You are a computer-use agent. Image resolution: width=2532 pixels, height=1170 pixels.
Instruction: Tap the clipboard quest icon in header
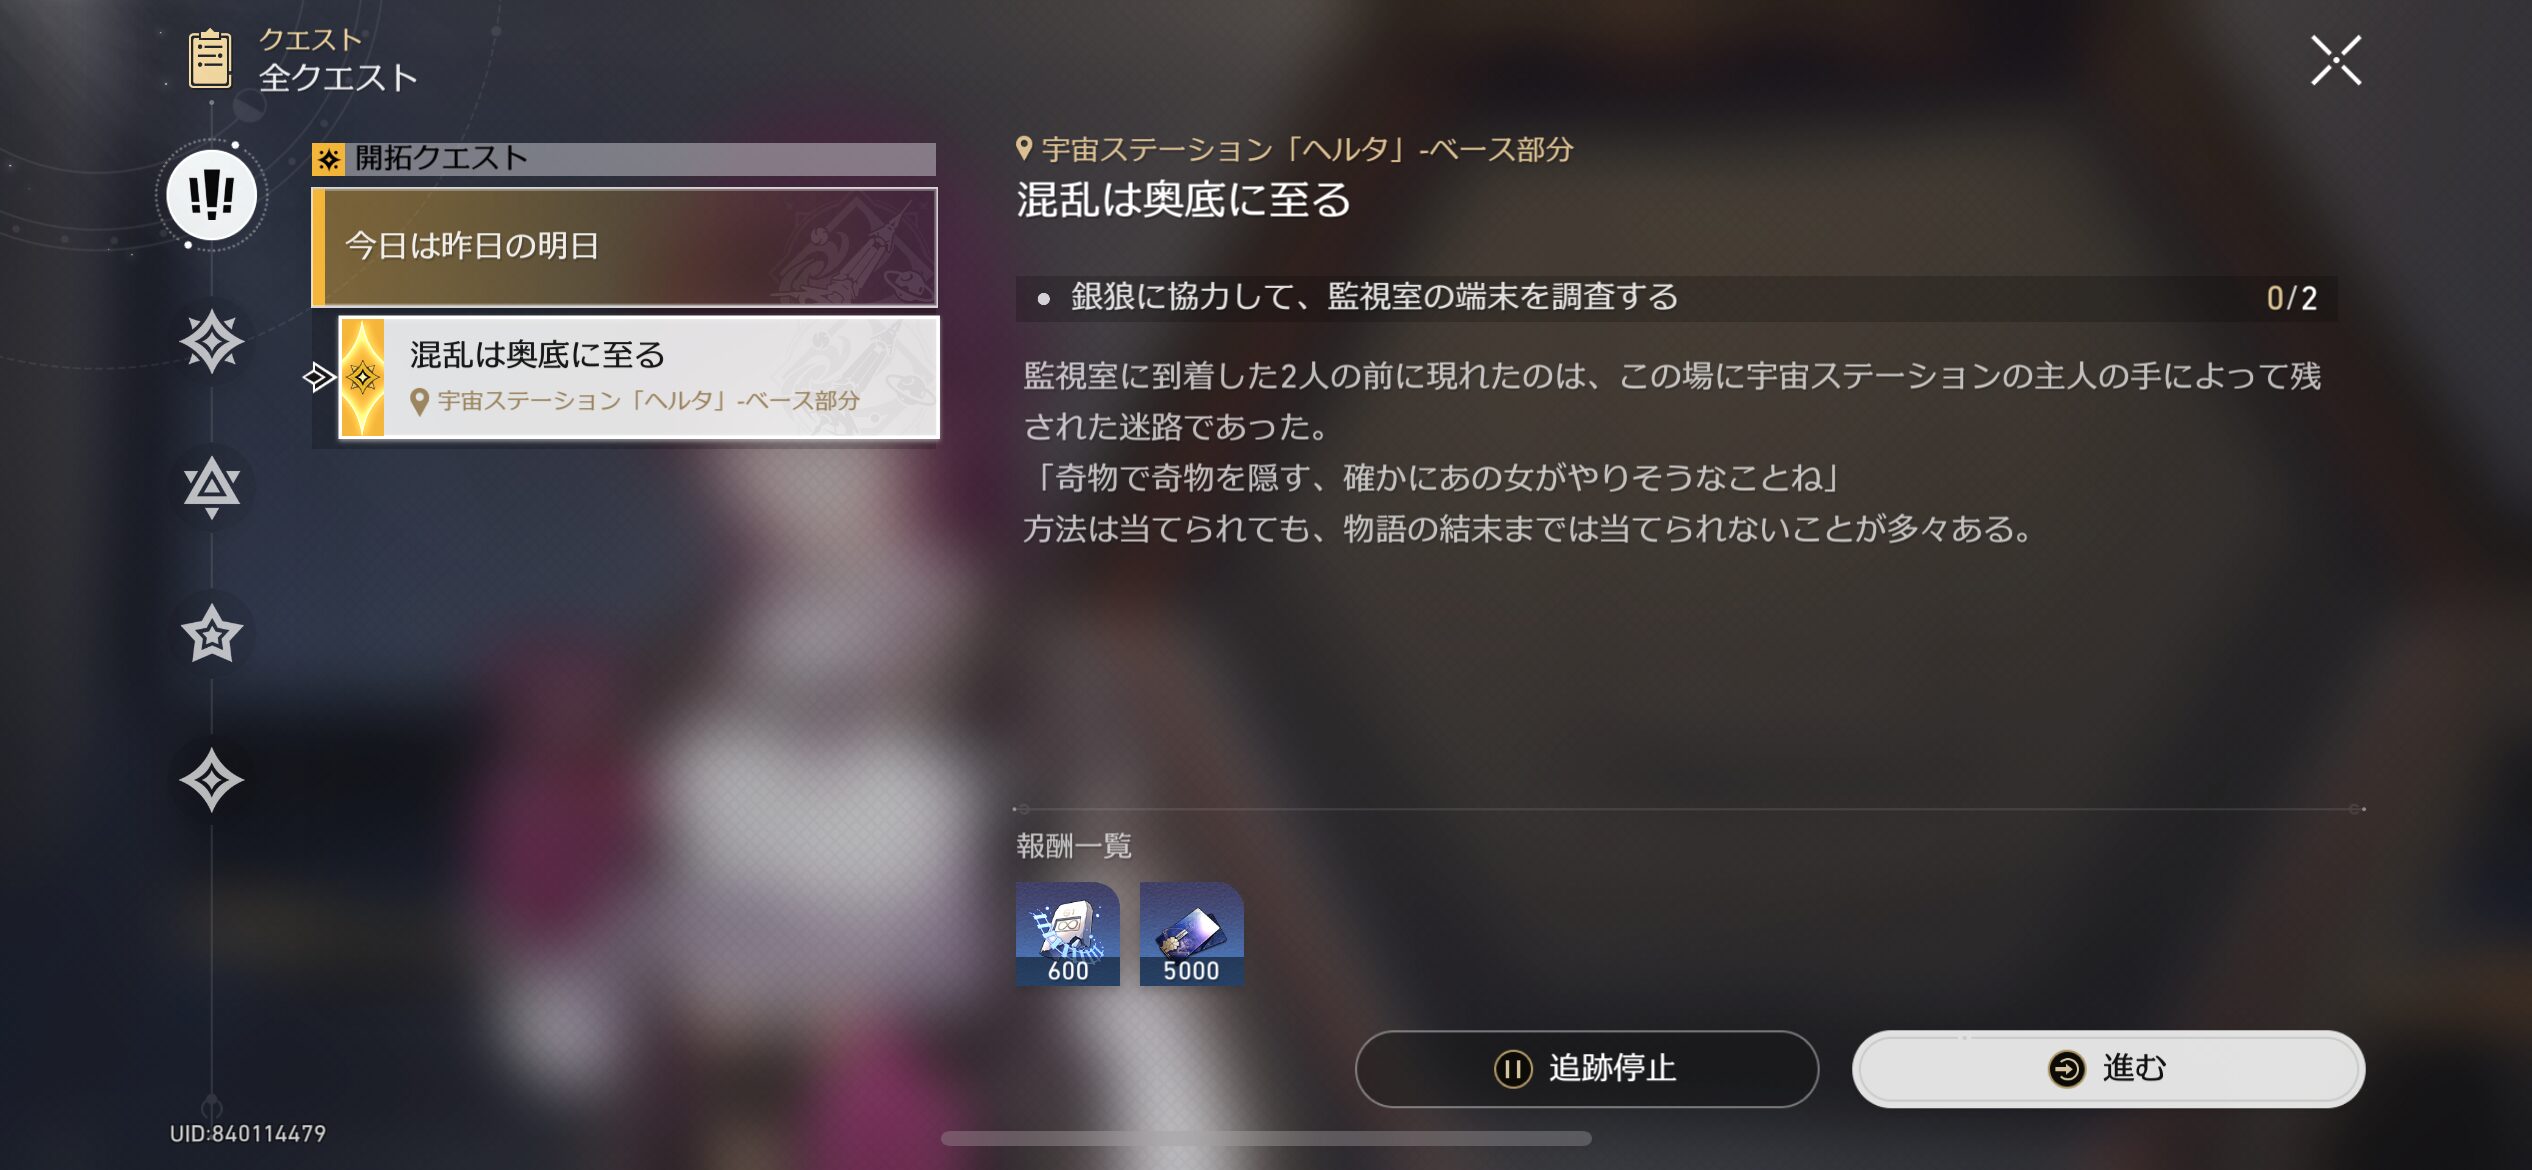pos(210,59)
